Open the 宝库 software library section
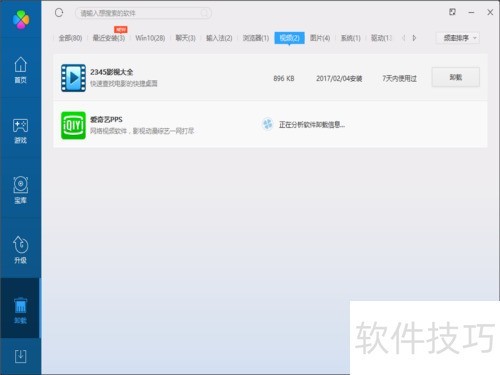500x375 pixels. point(20,190)
